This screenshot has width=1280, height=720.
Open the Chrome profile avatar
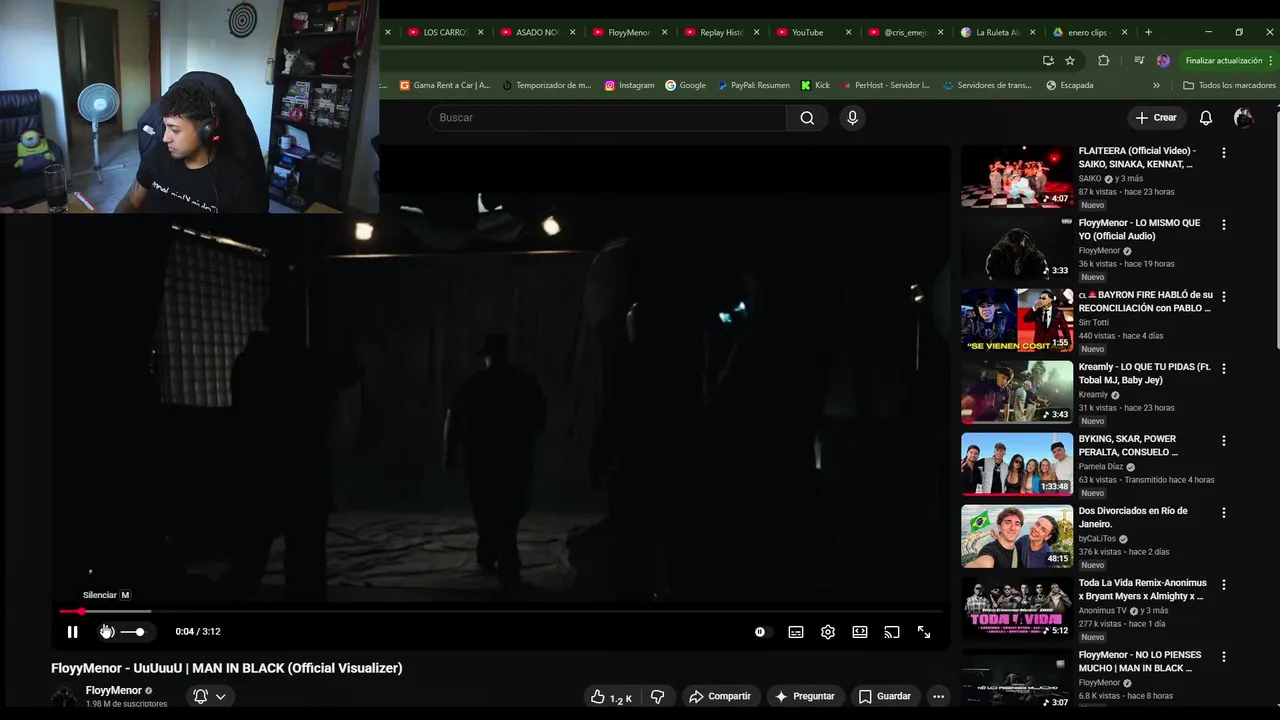coord(1163,60)
